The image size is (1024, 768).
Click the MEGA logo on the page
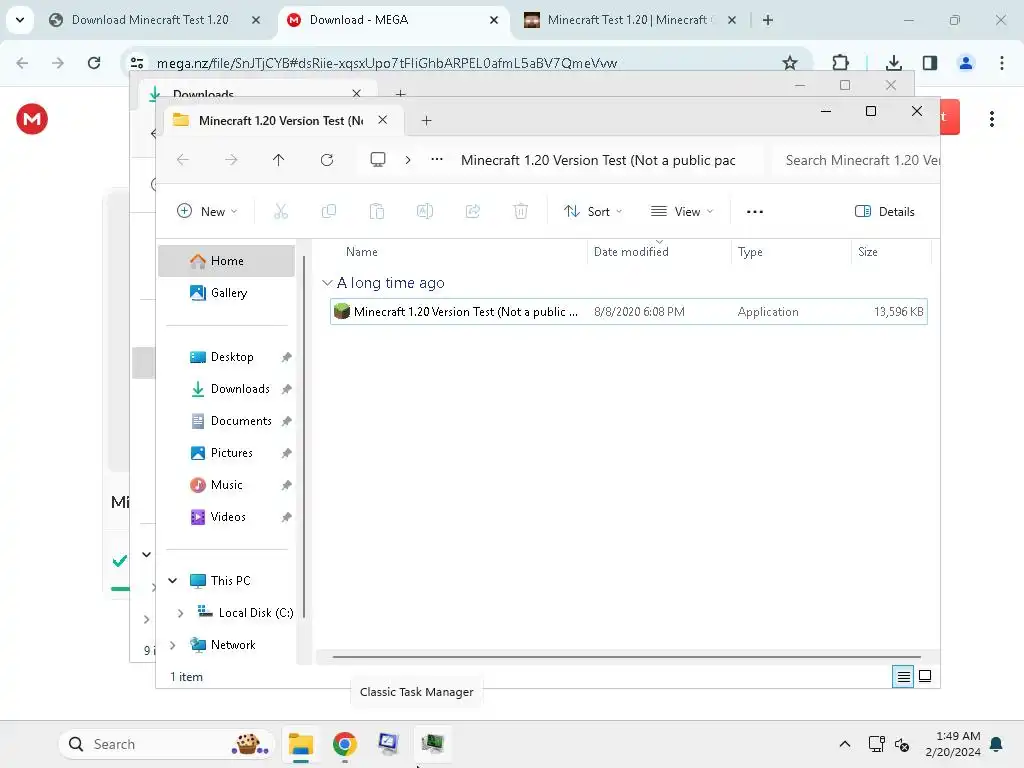point(32,119)
